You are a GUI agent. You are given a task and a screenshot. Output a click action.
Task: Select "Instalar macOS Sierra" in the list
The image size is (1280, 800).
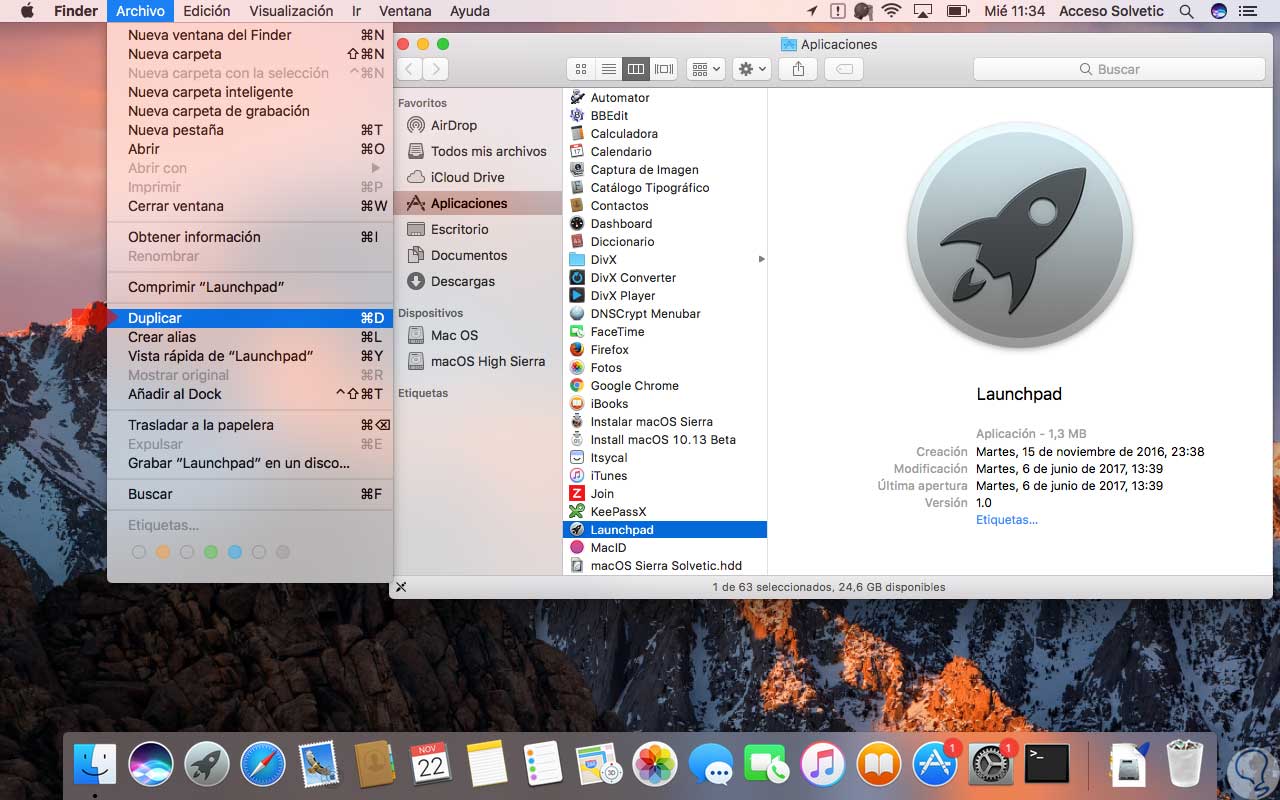(665, 422)
